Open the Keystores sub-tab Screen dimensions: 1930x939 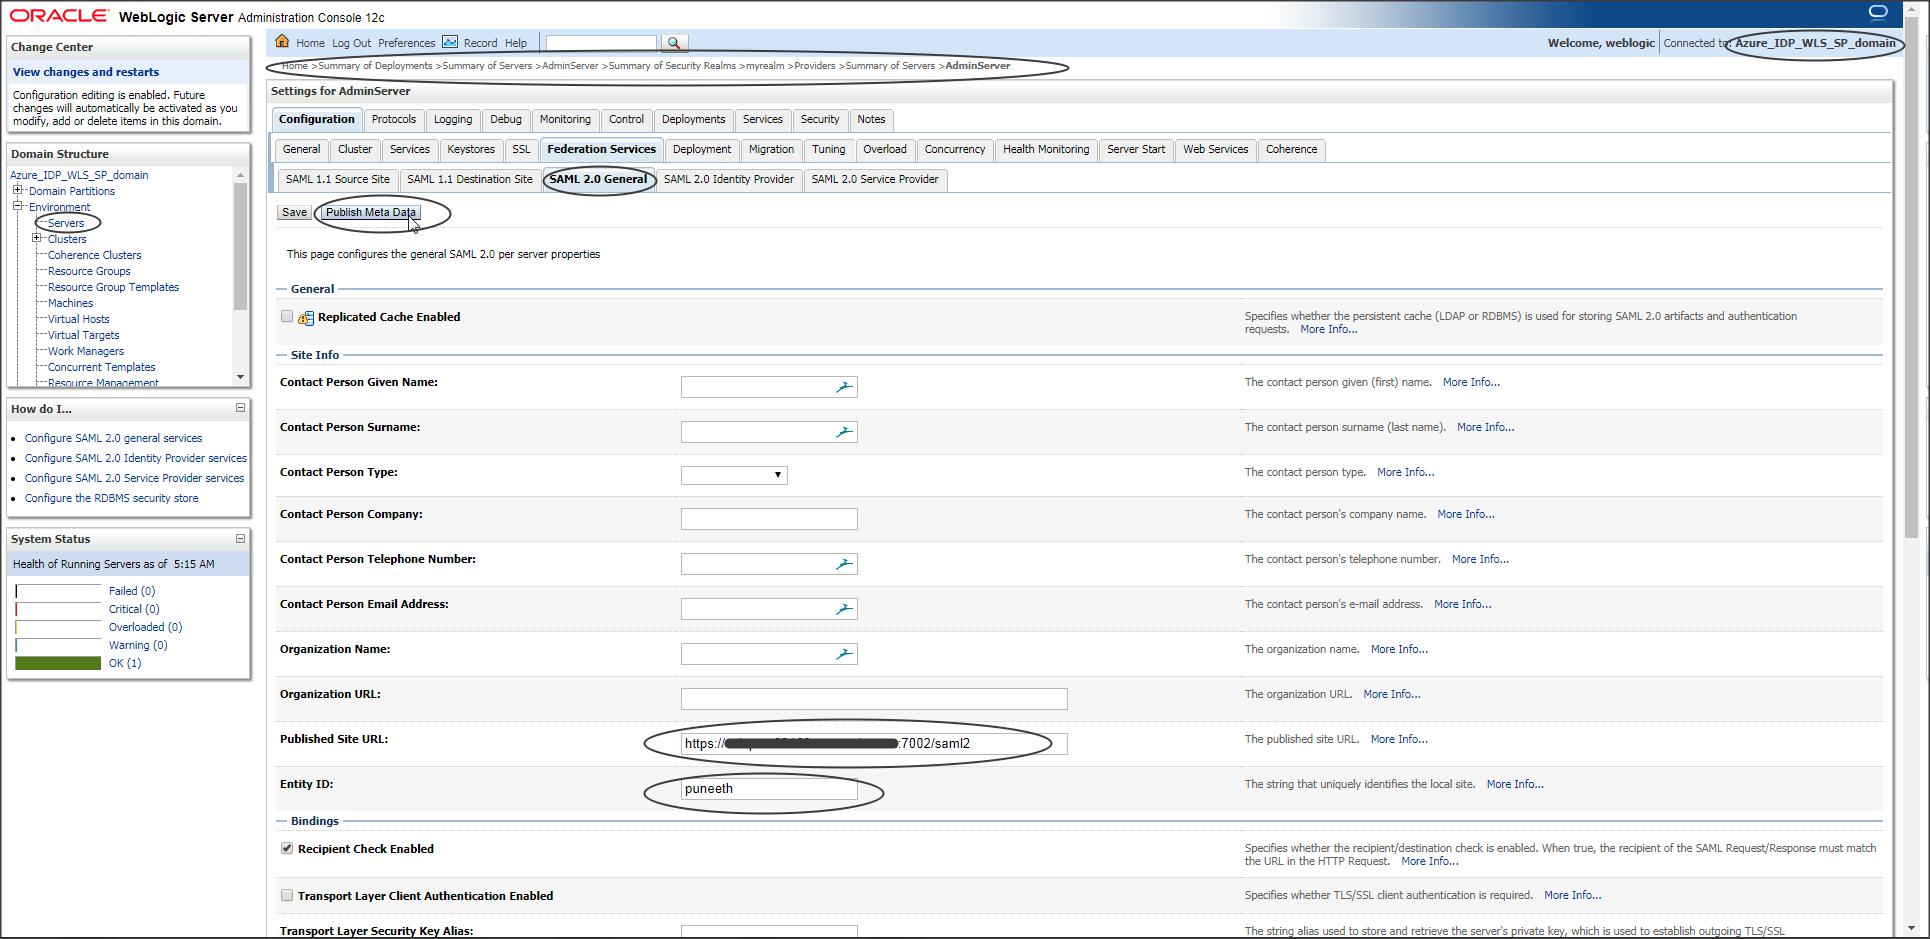point(471,150)
